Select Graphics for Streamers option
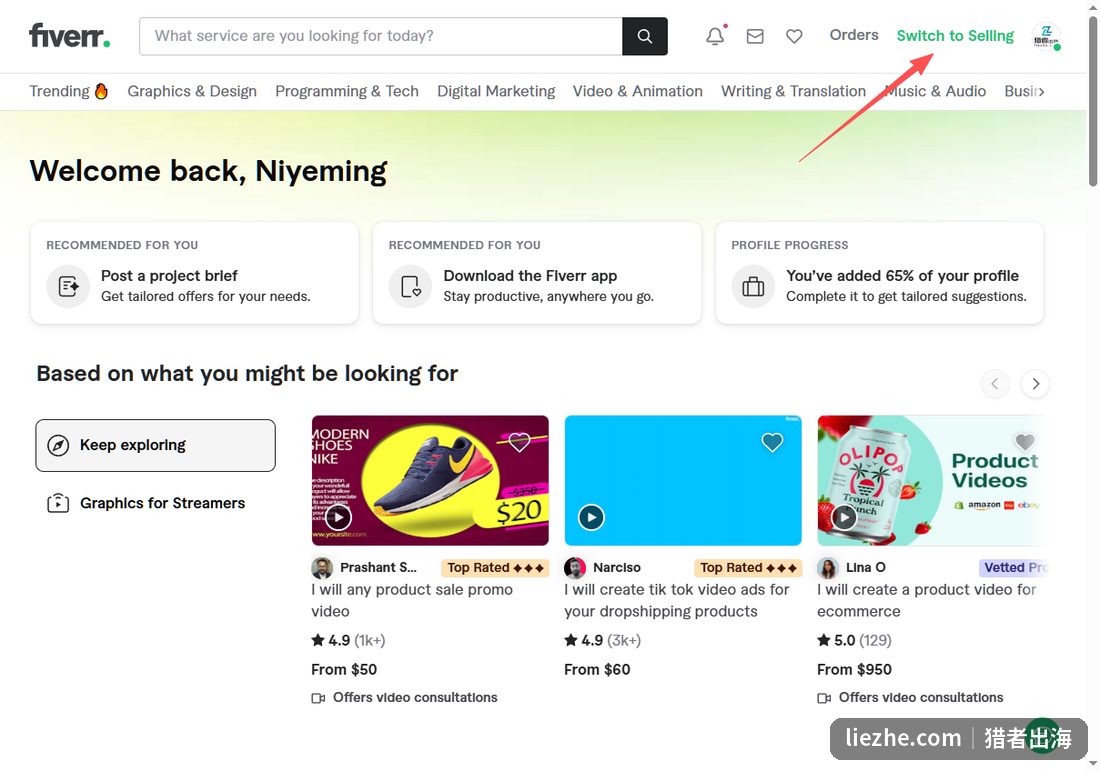Image resolution: width=1100 pixels, height=772 pixels. 156,503
